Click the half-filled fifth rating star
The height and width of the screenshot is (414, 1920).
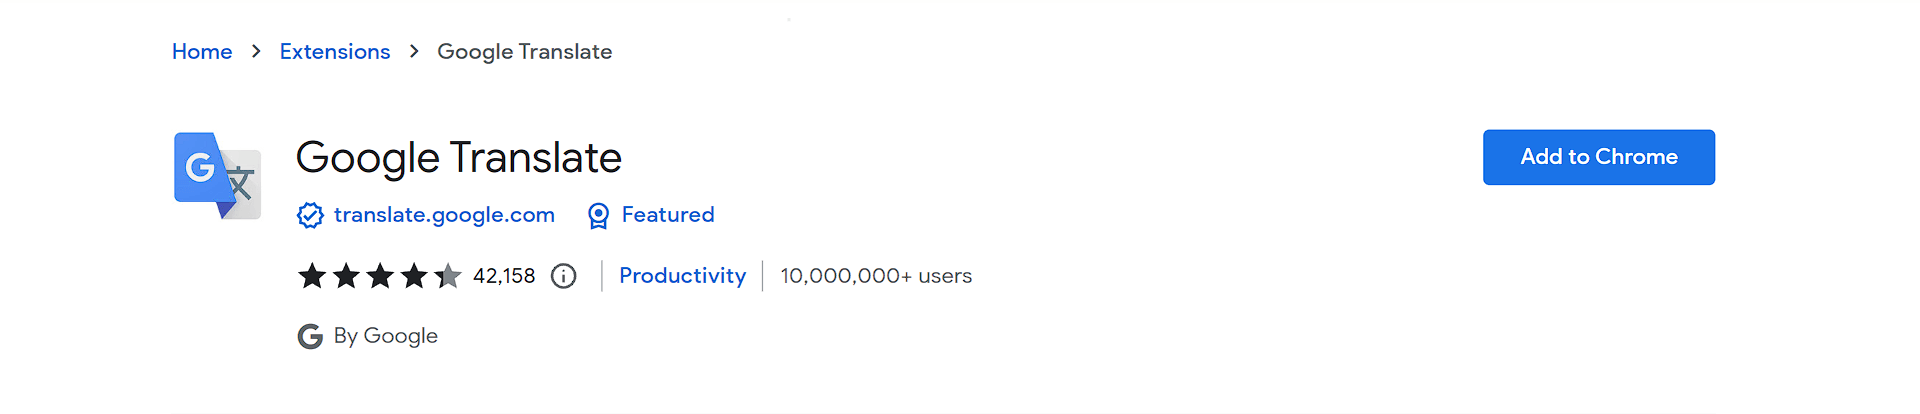coord(448,275)
